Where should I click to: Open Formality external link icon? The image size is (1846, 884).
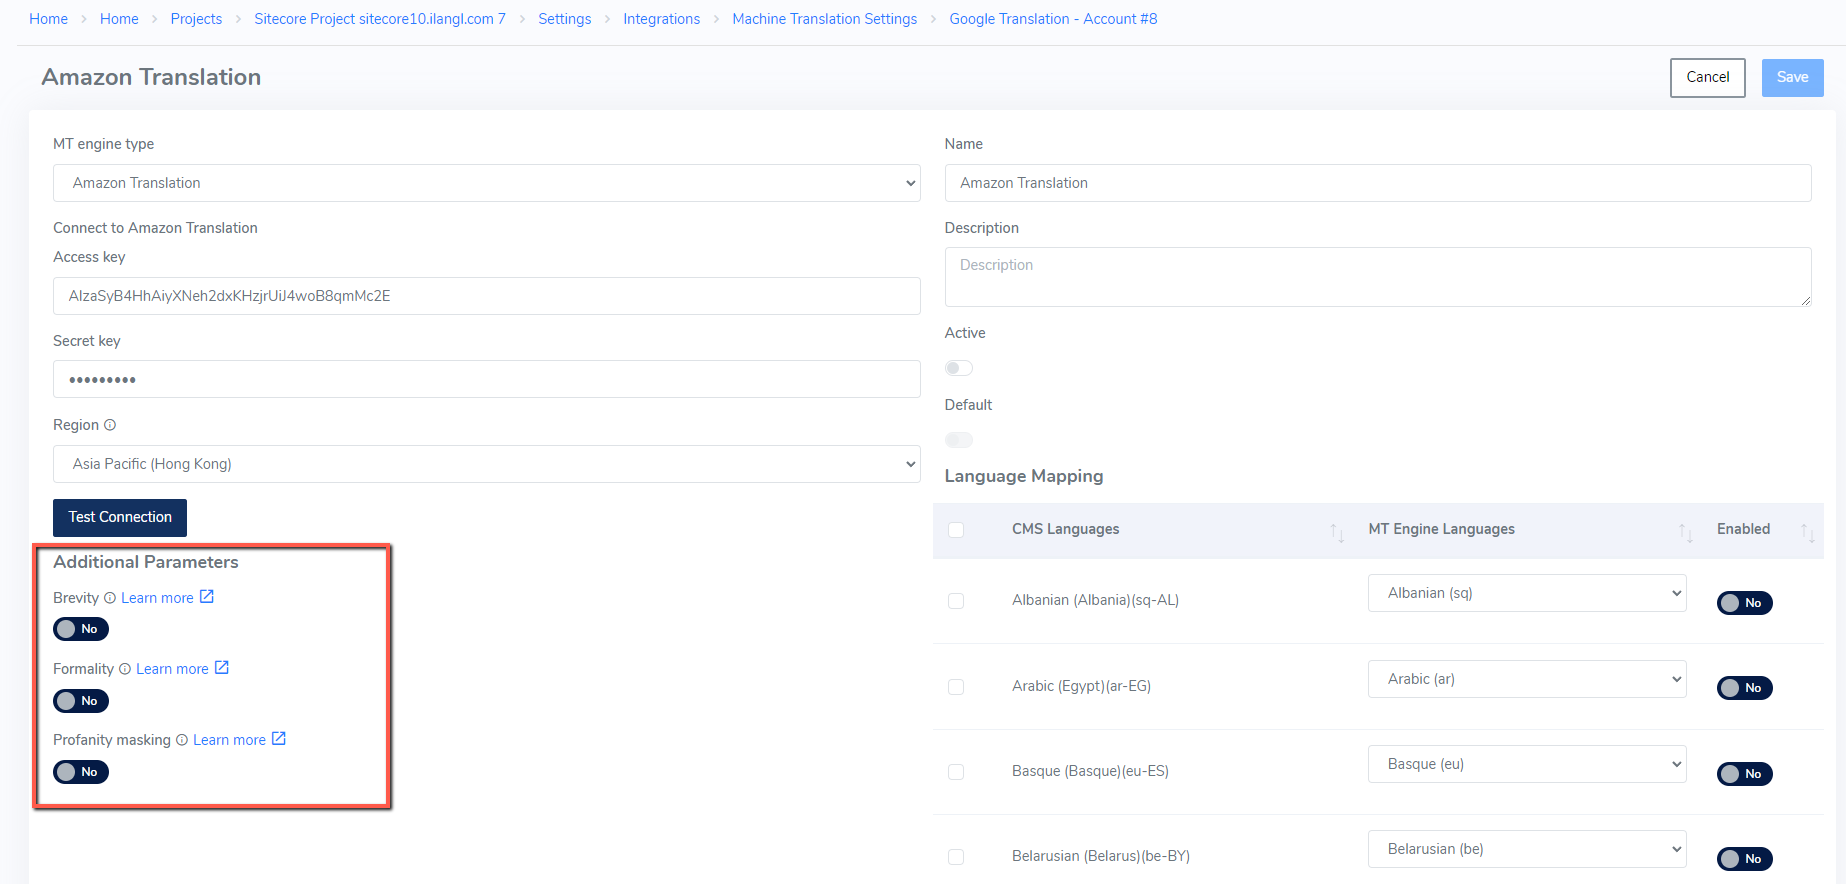pos(222,668)
